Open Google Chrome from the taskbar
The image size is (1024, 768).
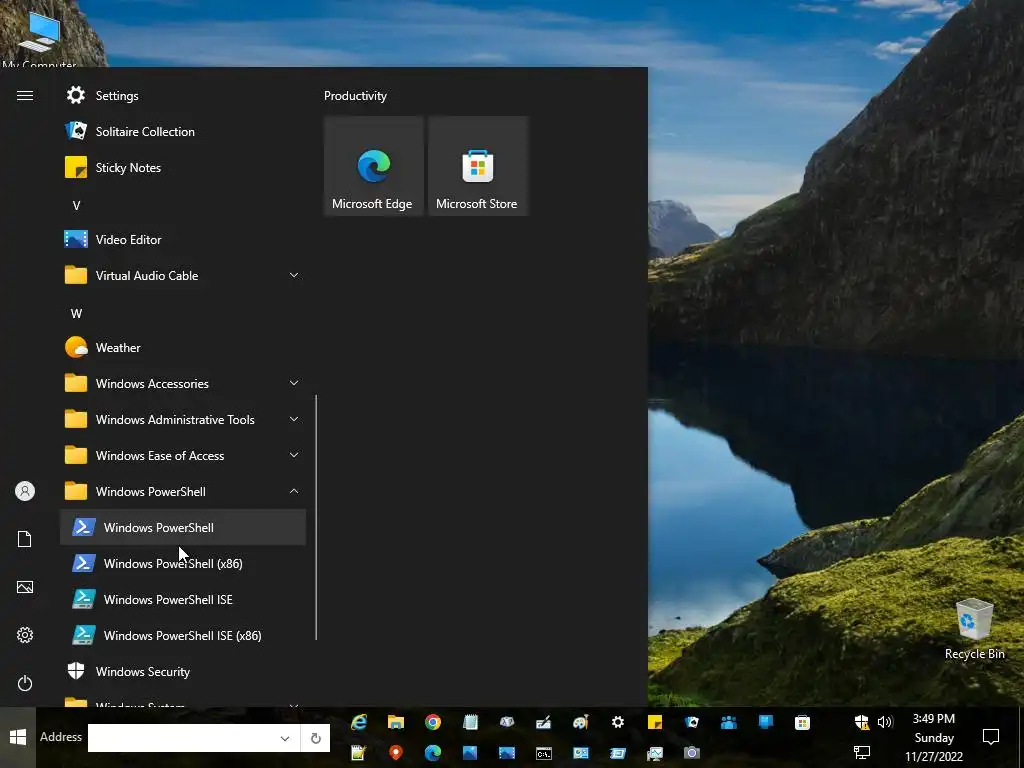(433, 722)
